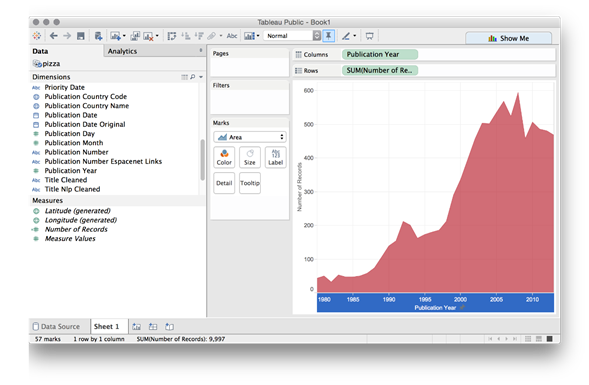The image size is (589, 385).
Task: Add a new data source from toolbar
Action: 98,36
